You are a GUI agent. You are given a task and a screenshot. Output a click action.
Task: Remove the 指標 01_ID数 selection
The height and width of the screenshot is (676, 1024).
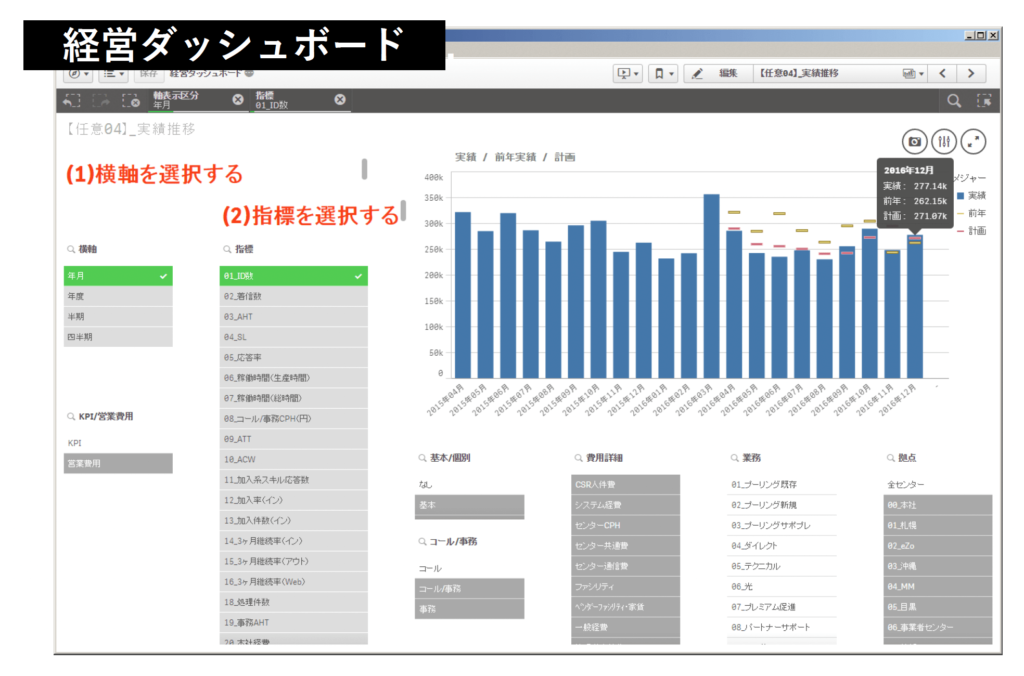(340, 99)
